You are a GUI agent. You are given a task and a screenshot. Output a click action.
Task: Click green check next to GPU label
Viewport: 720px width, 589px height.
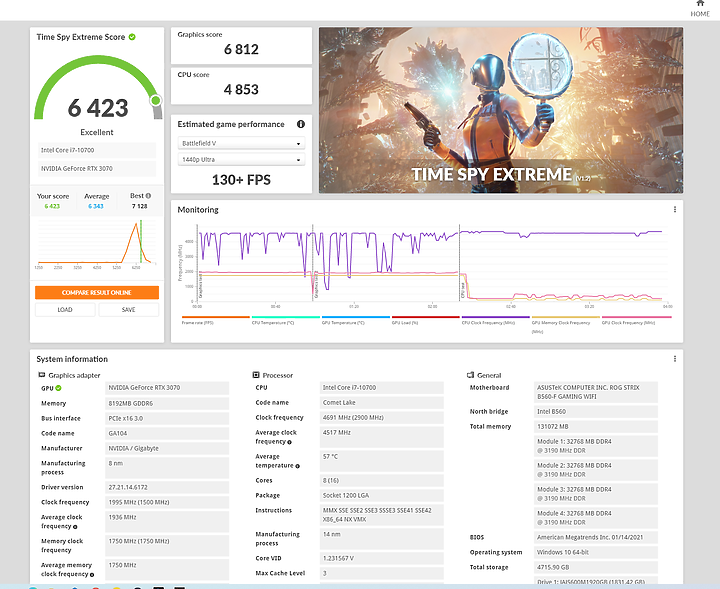point(58,388)
